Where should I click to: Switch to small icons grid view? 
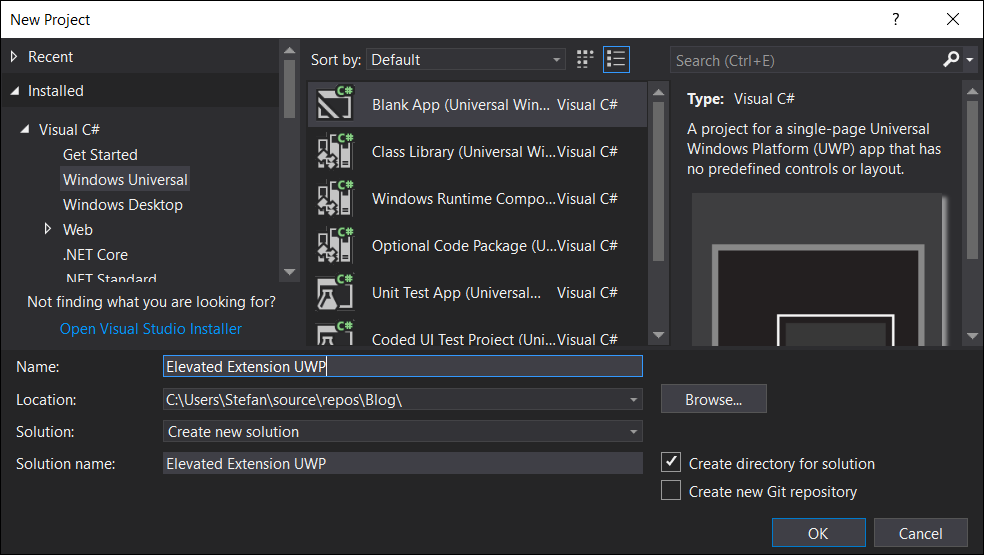585,59
